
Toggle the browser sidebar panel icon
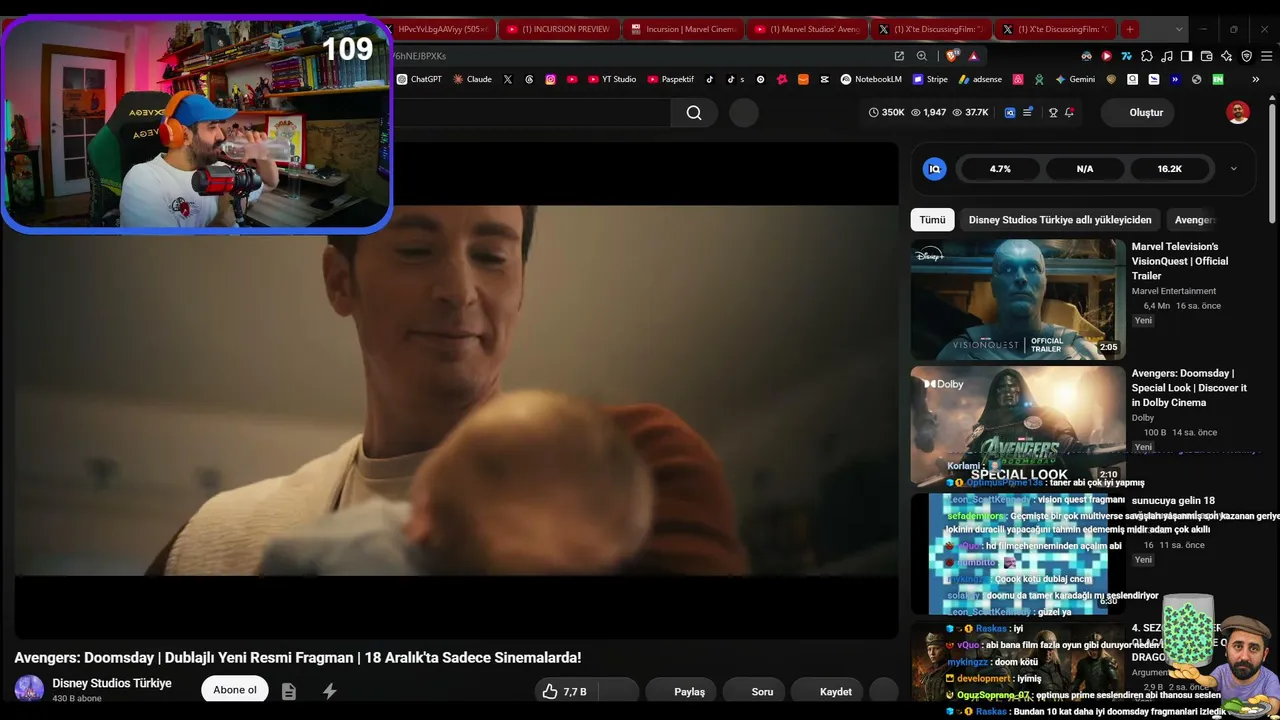pyautogui.click(x=1186, y=56)
